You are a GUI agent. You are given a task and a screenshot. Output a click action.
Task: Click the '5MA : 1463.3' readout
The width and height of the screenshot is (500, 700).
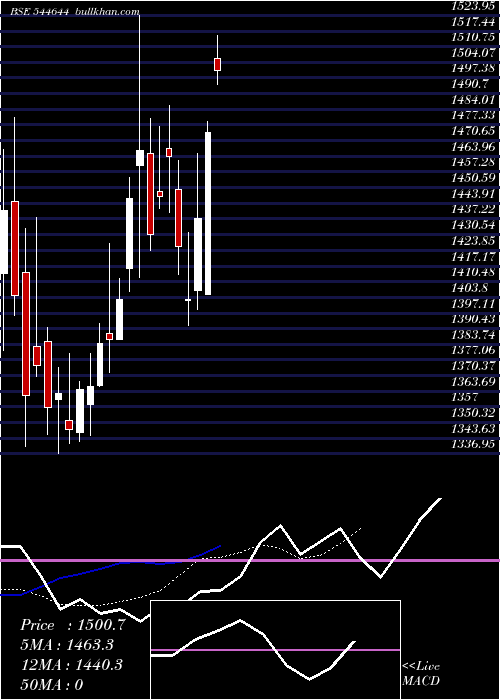click(67, 645)
